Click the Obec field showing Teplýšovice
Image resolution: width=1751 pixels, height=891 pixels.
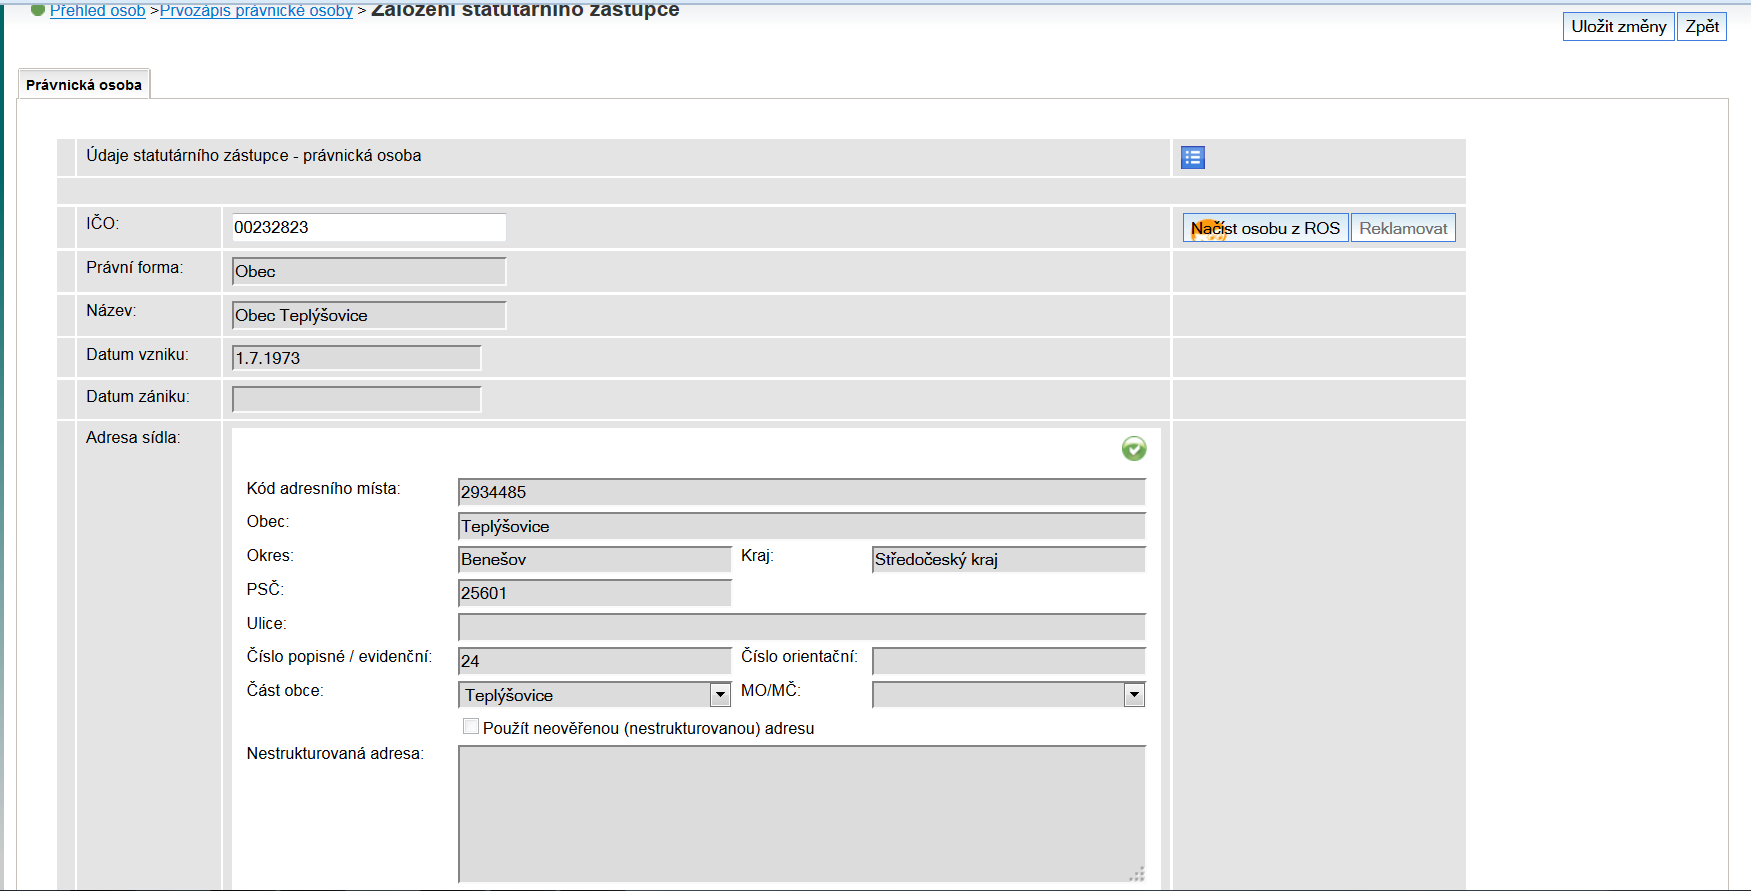[801, 526]
